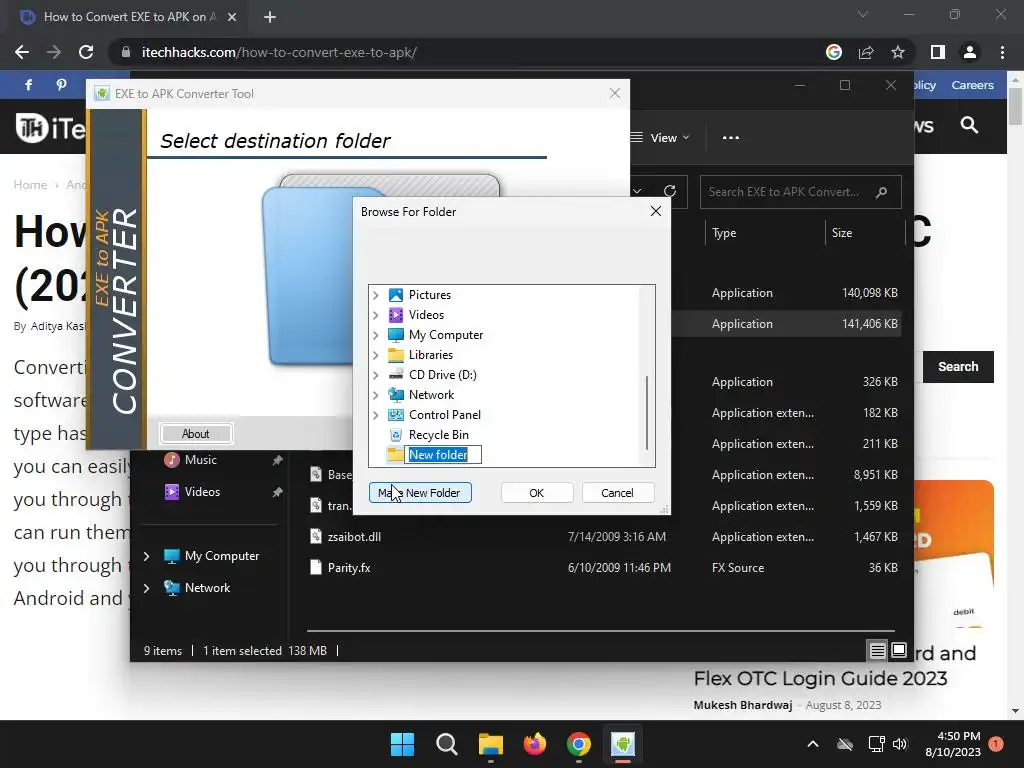This screenshot has height=768, width=1024.
Task: Expand the Pictures tree node
Action: (x=376, y=295)
